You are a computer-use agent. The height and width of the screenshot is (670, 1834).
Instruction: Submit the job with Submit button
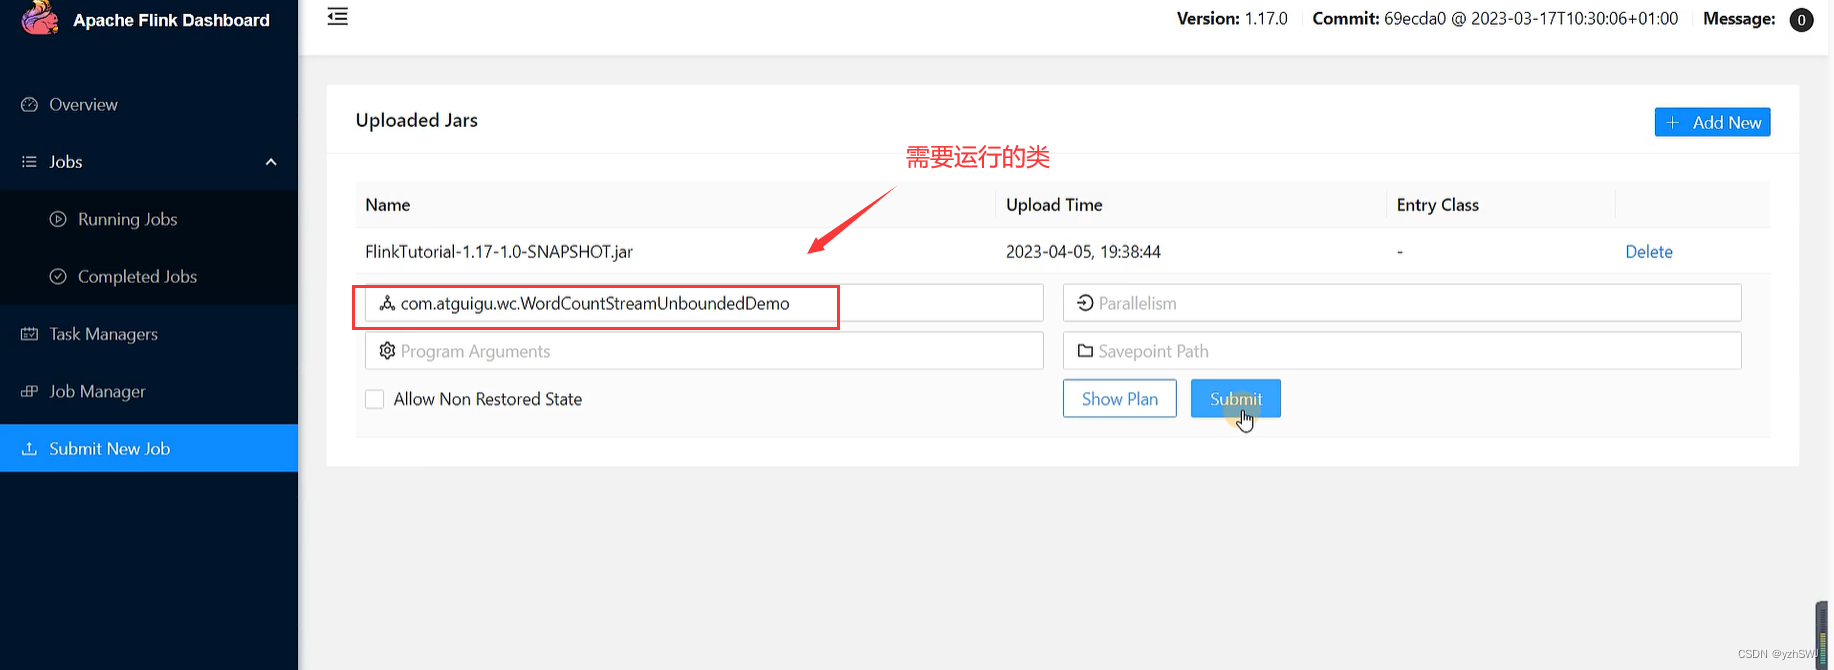tap(1236, 399)
